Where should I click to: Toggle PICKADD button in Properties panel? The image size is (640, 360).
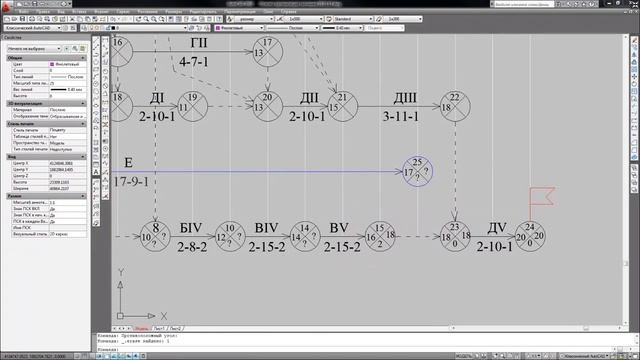(67, 49)
